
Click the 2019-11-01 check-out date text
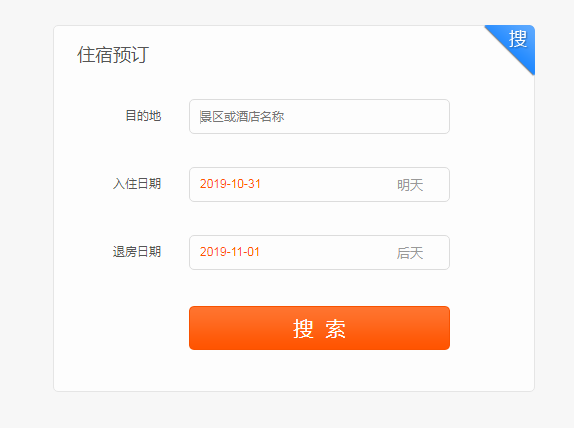[230, 252]
